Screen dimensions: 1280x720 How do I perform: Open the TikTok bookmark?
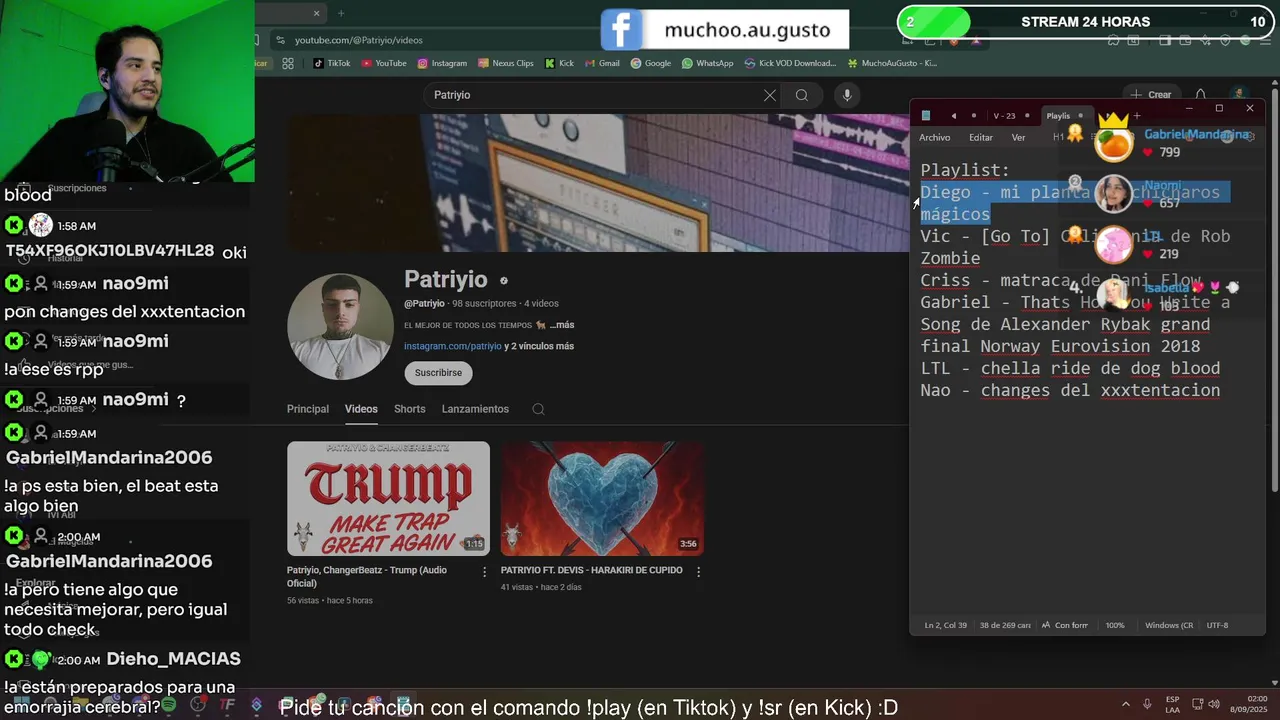(x=332, y=63)
